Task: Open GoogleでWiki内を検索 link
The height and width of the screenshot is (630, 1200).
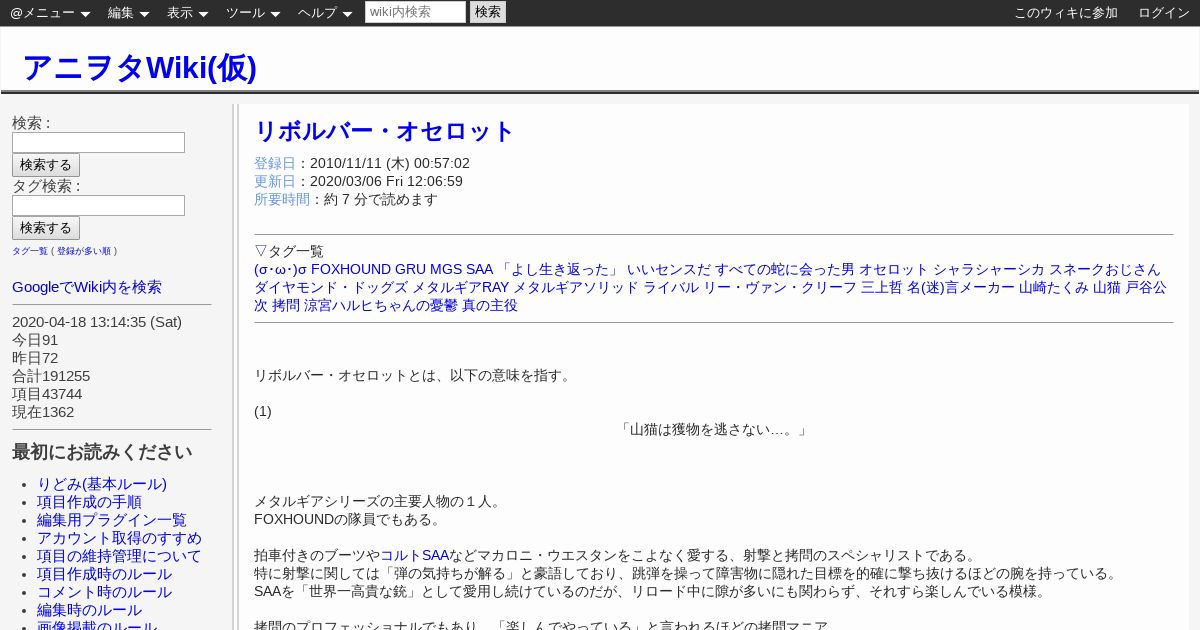Action: pos(87,287)
